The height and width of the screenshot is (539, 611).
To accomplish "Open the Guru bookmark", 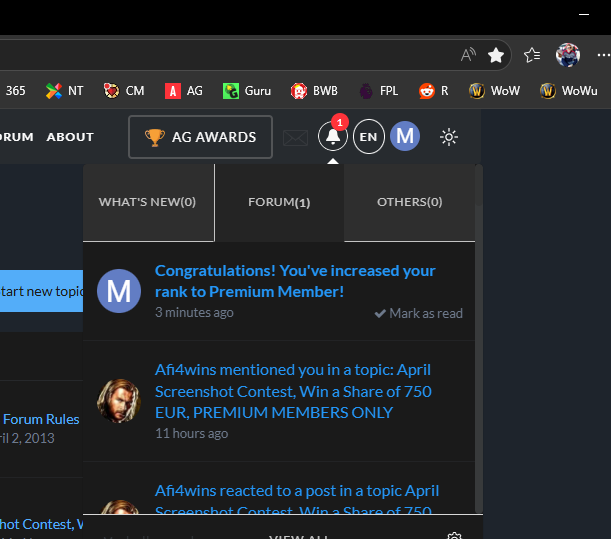I will pos(247,91).
